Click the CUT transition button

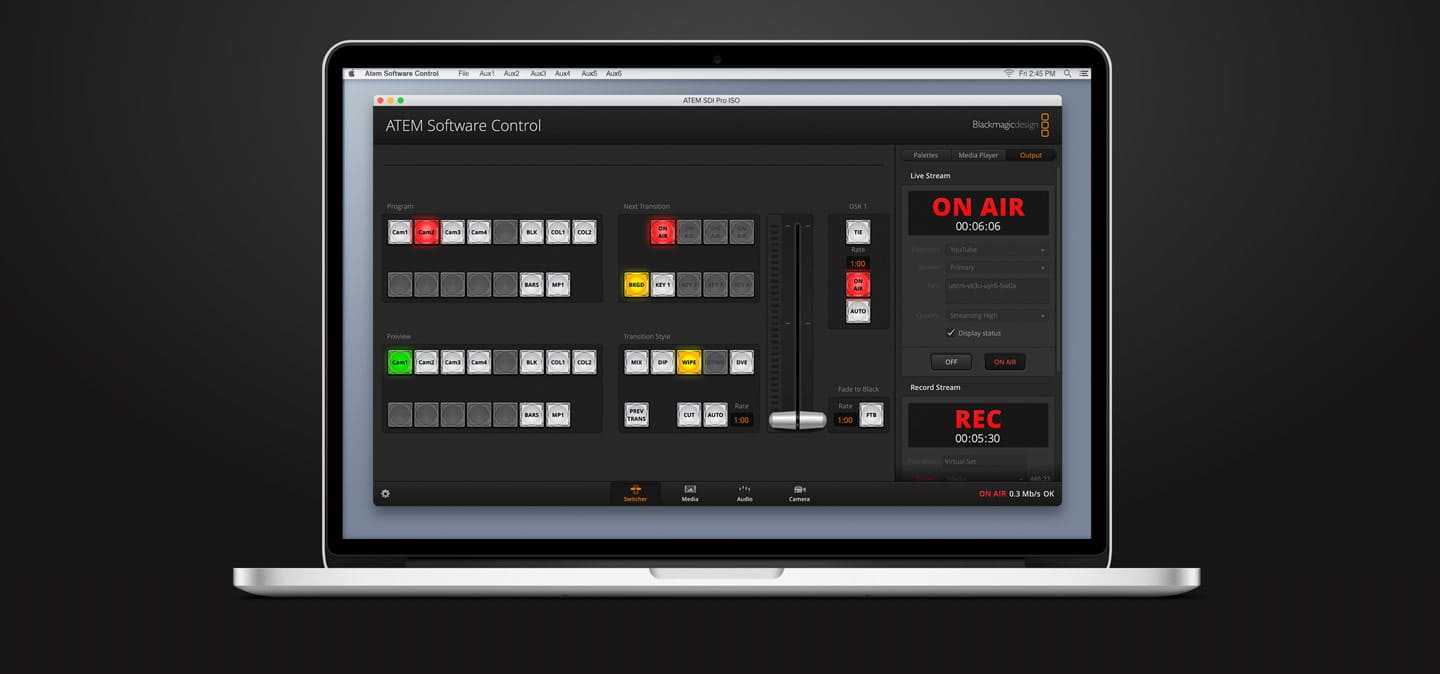689,414
